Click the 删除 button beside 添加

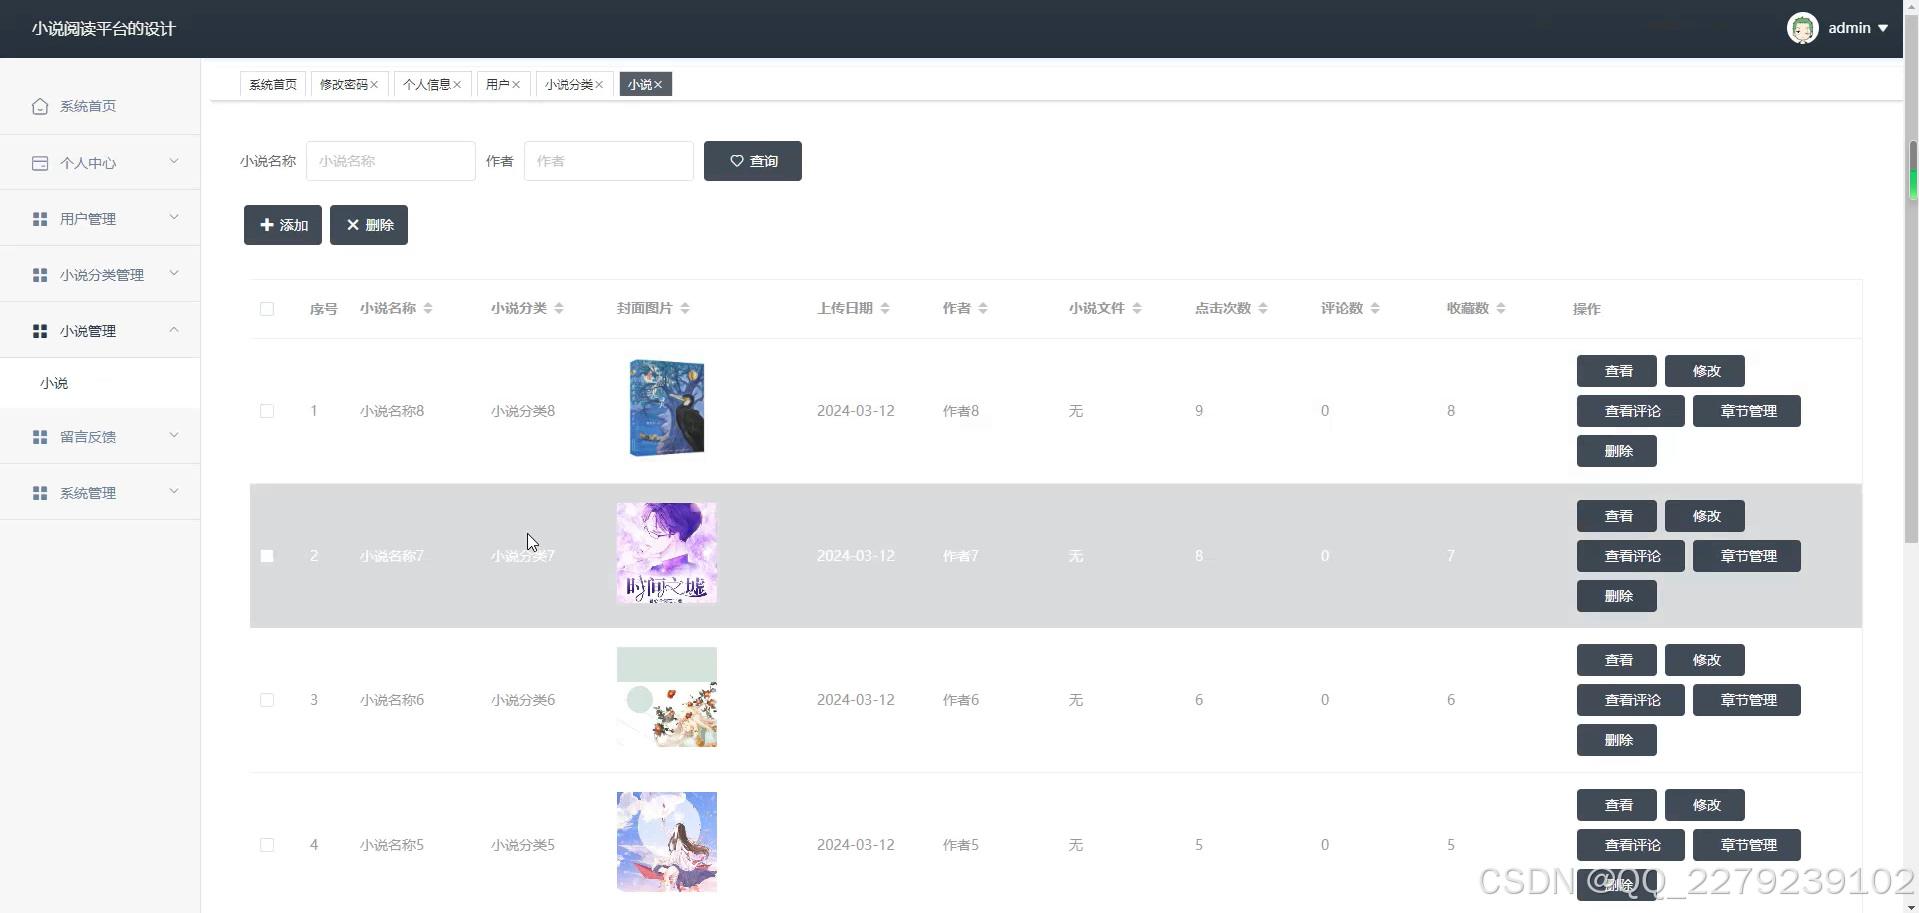tap(368, 224)
